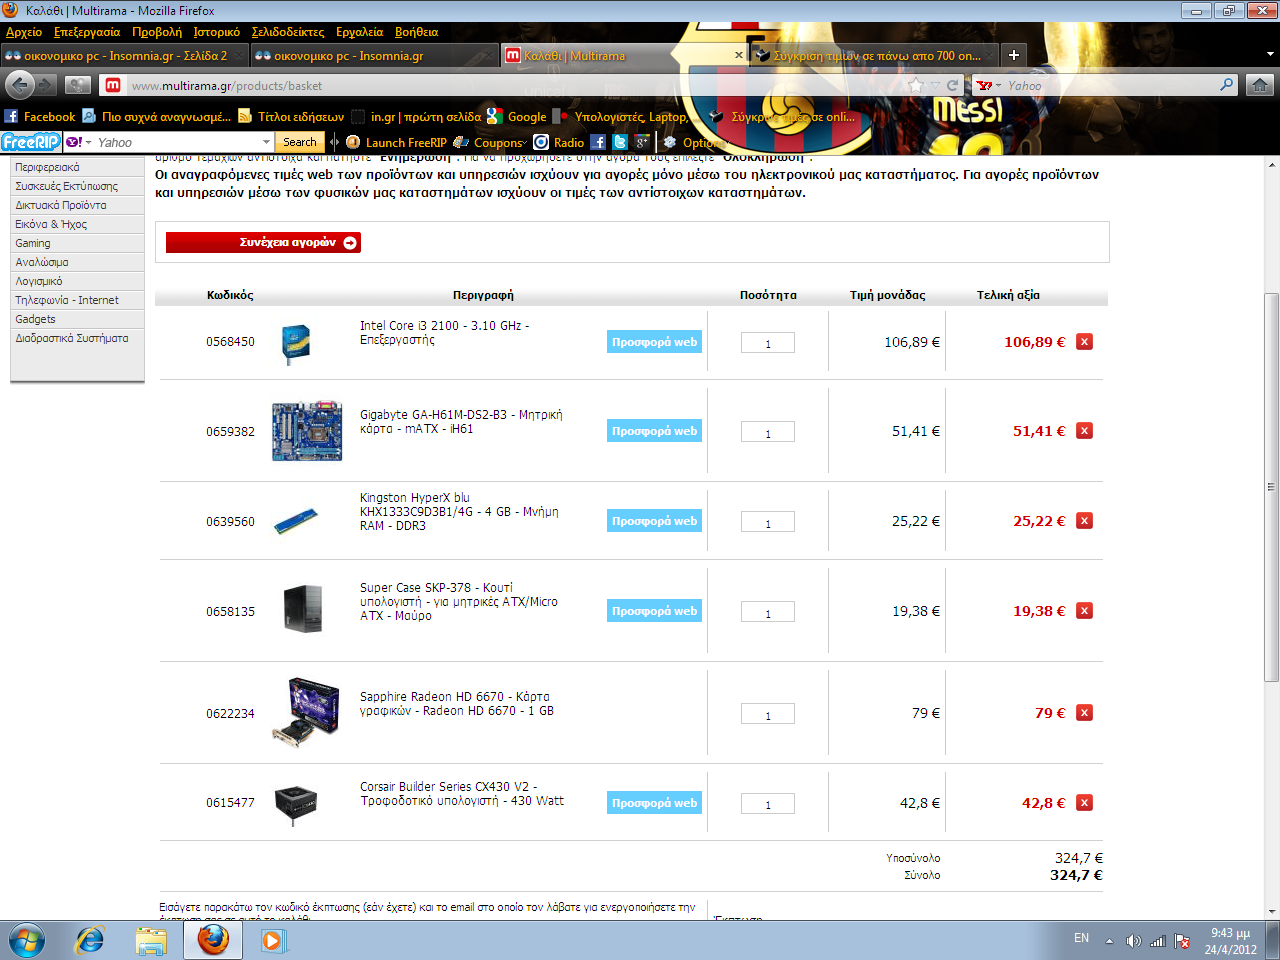Switch to the Σύγκριση τιμών tab
This screenshot has height=960, width=1280.
tap(875, 55)
